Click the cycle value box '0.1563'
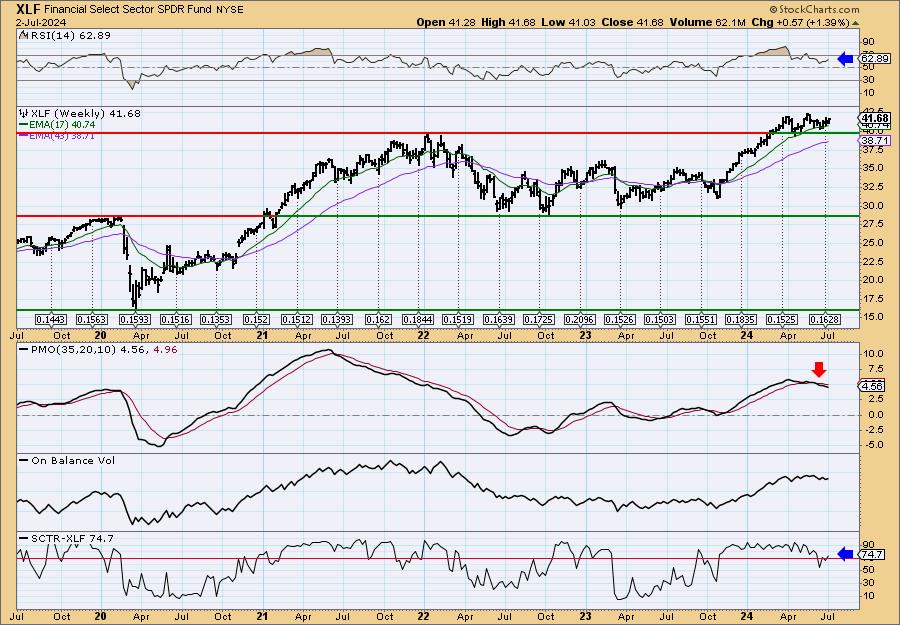The height and width of the screenshot is (625, 900). tap(92, 319)
